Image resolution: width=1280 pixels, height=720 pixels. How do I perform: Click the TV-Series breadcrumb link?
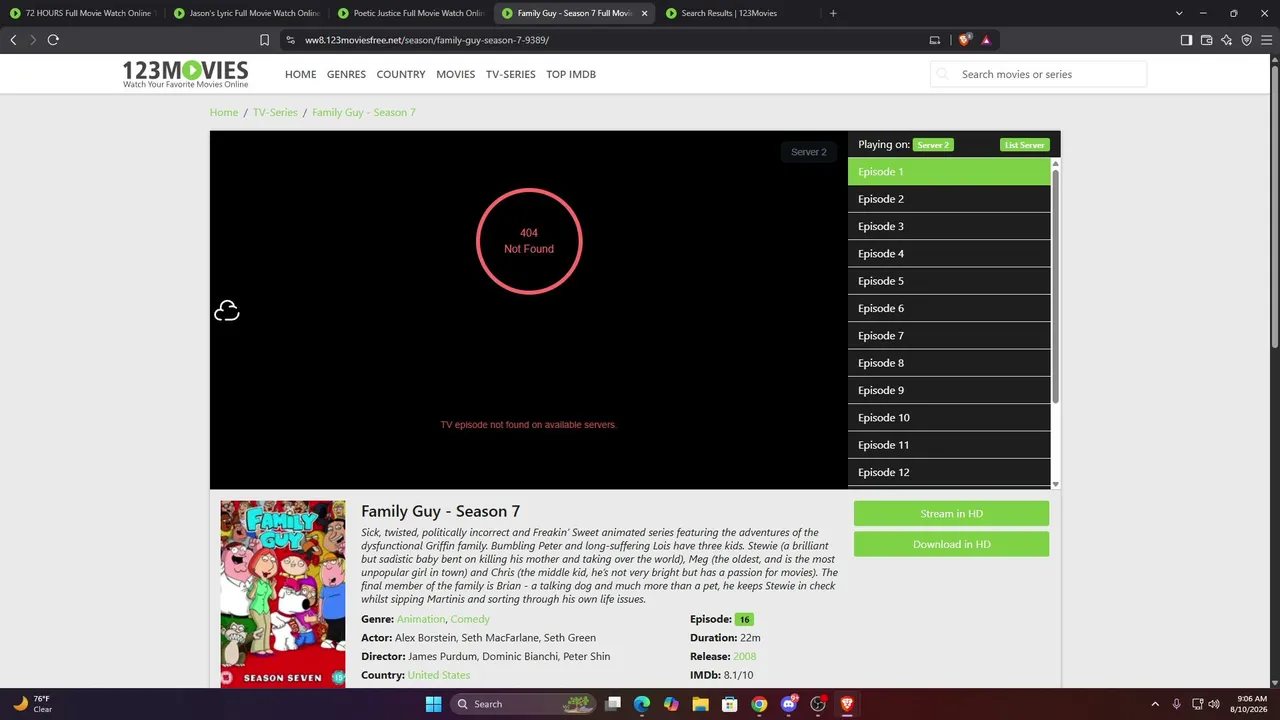tap(275, 112)
